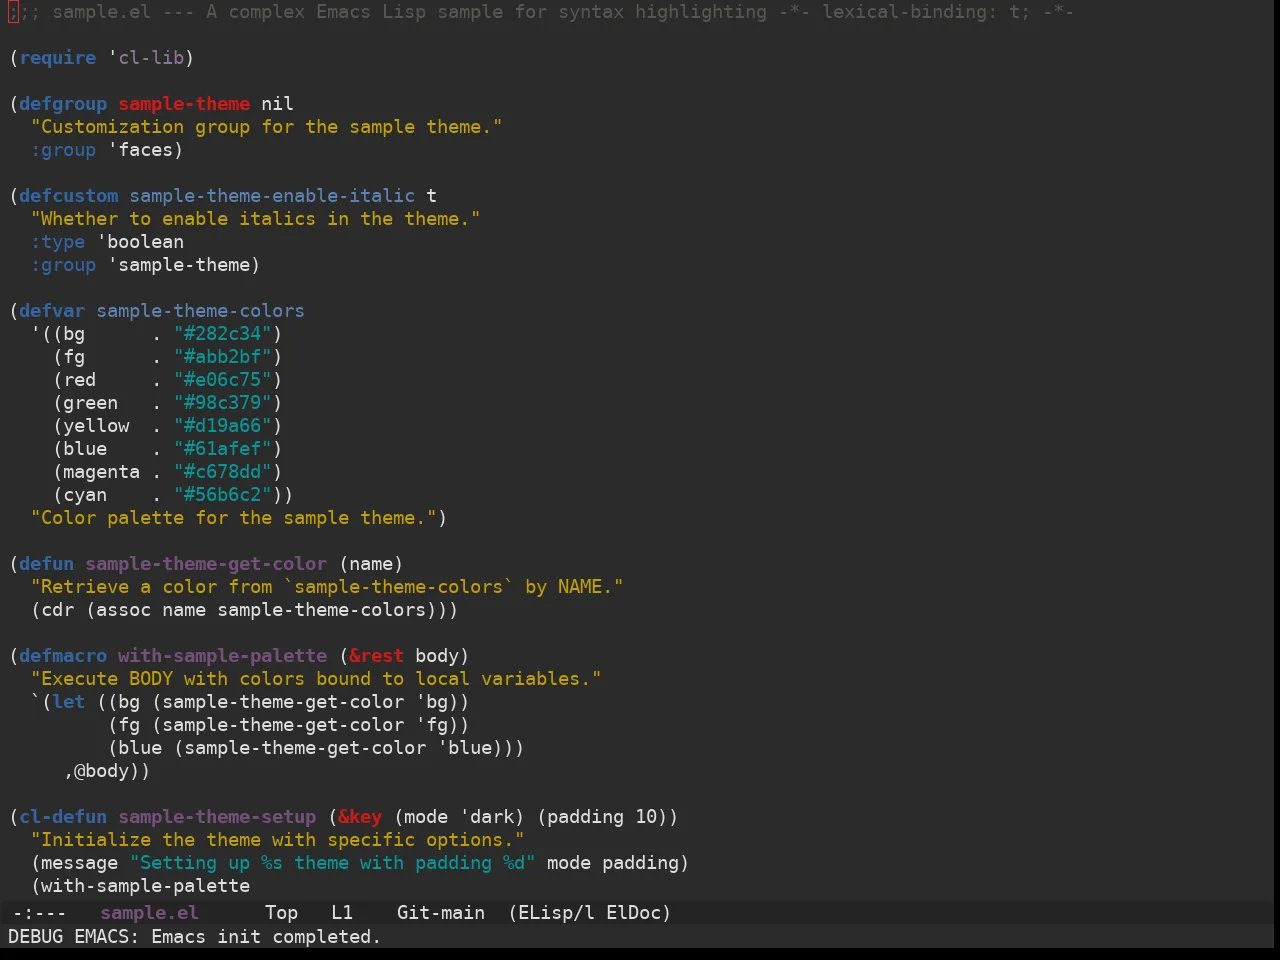Click the &key keyword
Screen dimensions: 1280x960
click(360, 817)
